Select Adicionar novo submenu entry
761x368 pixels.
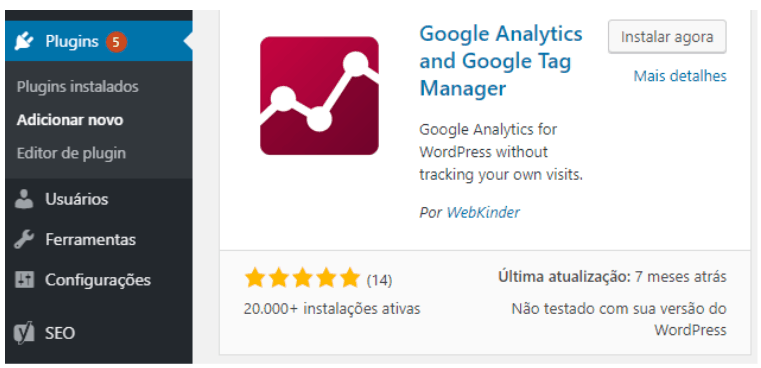pos(70,120)
